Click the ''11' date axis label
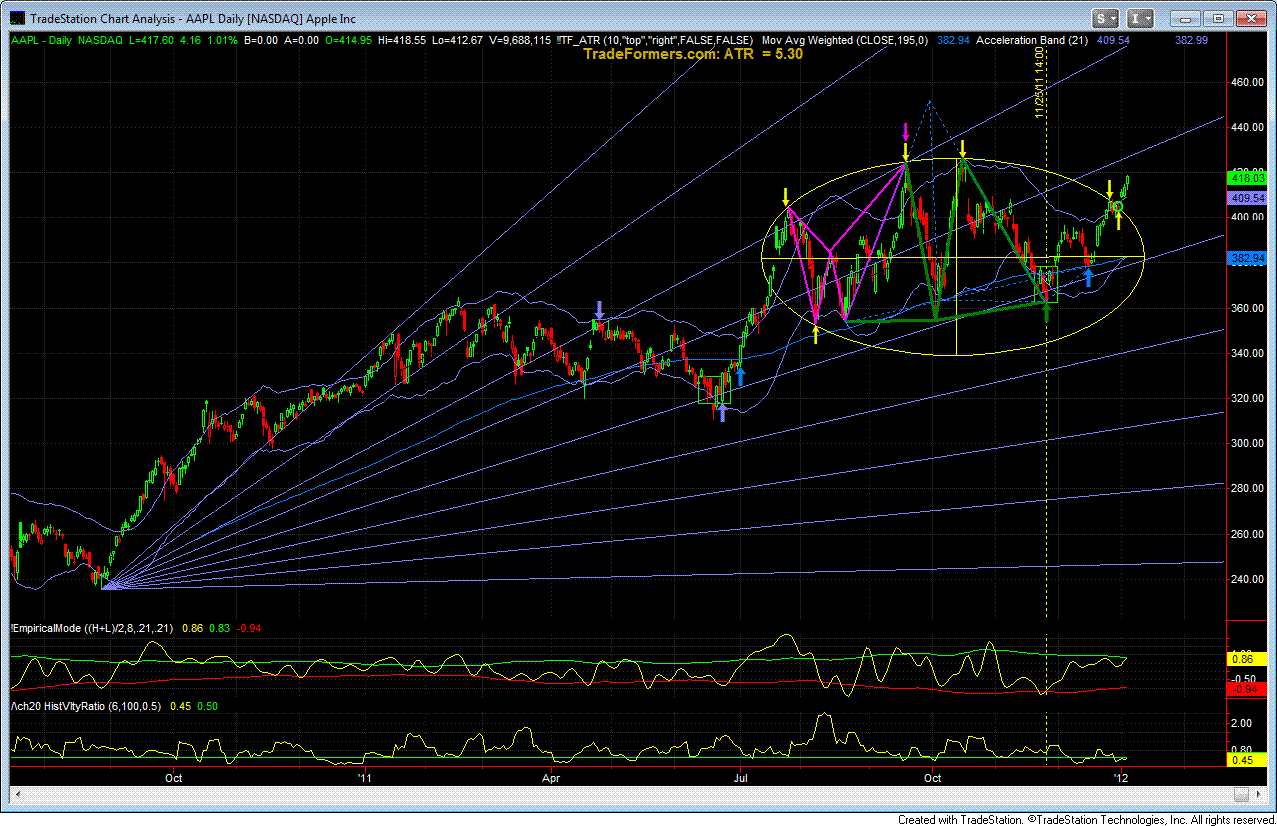 365,776
